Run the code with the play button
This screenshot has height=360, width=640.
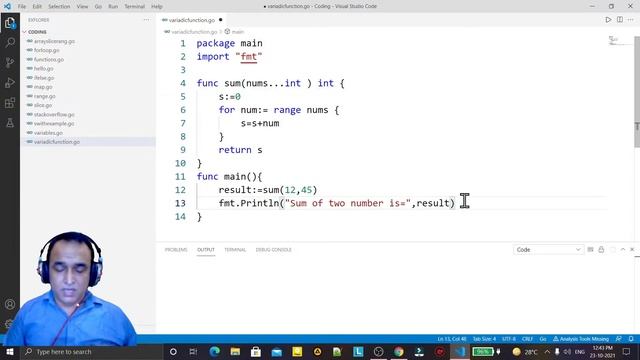click(608, 20)
